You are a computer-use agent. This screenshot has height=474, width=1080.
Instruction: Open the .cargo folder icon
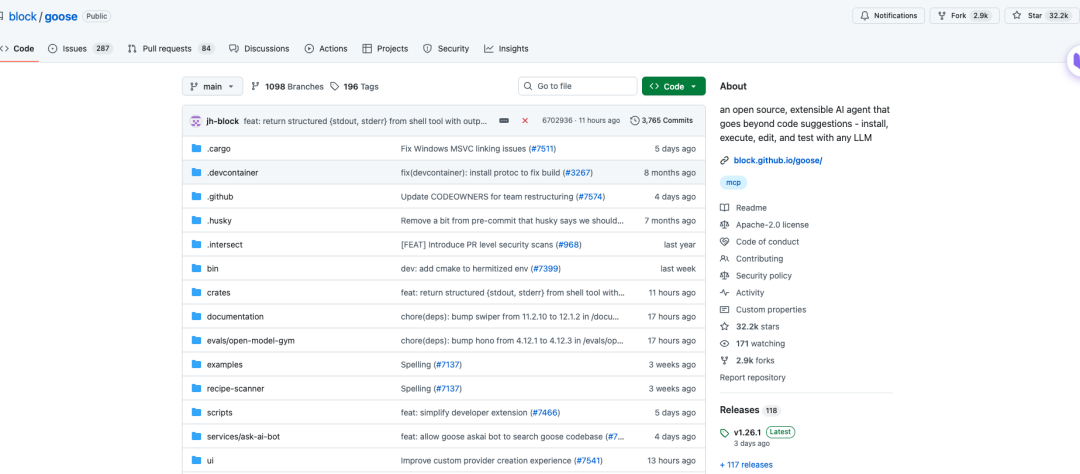click(x=196, y=149)
